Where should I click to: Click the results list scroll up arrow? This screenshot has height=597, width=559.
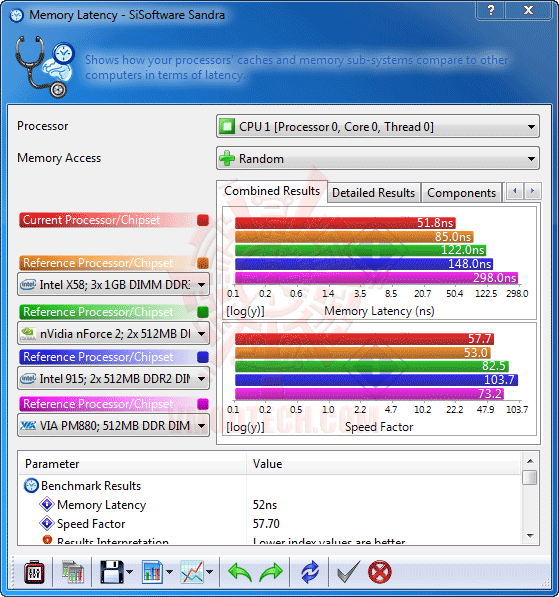click(530, 461)
